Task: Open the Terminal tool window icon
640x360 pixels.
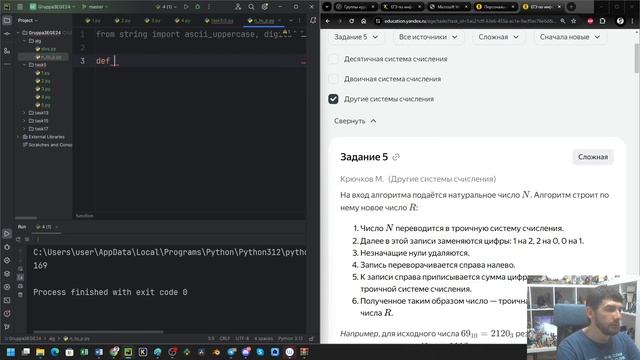Action: [7, 300]
